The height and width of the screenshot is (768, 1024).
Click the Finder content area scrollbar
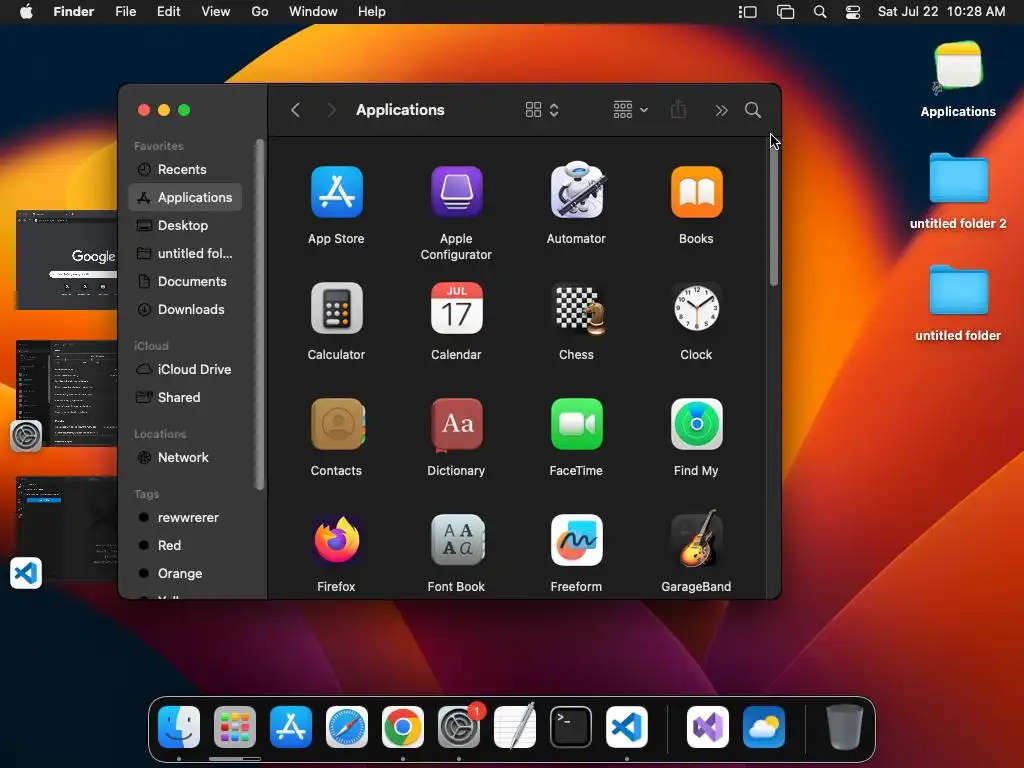tap(774, 212)
